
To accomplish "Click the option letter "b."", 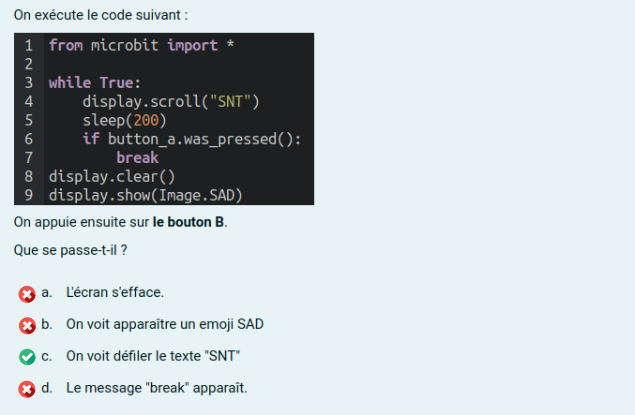I will click(47, 324).
